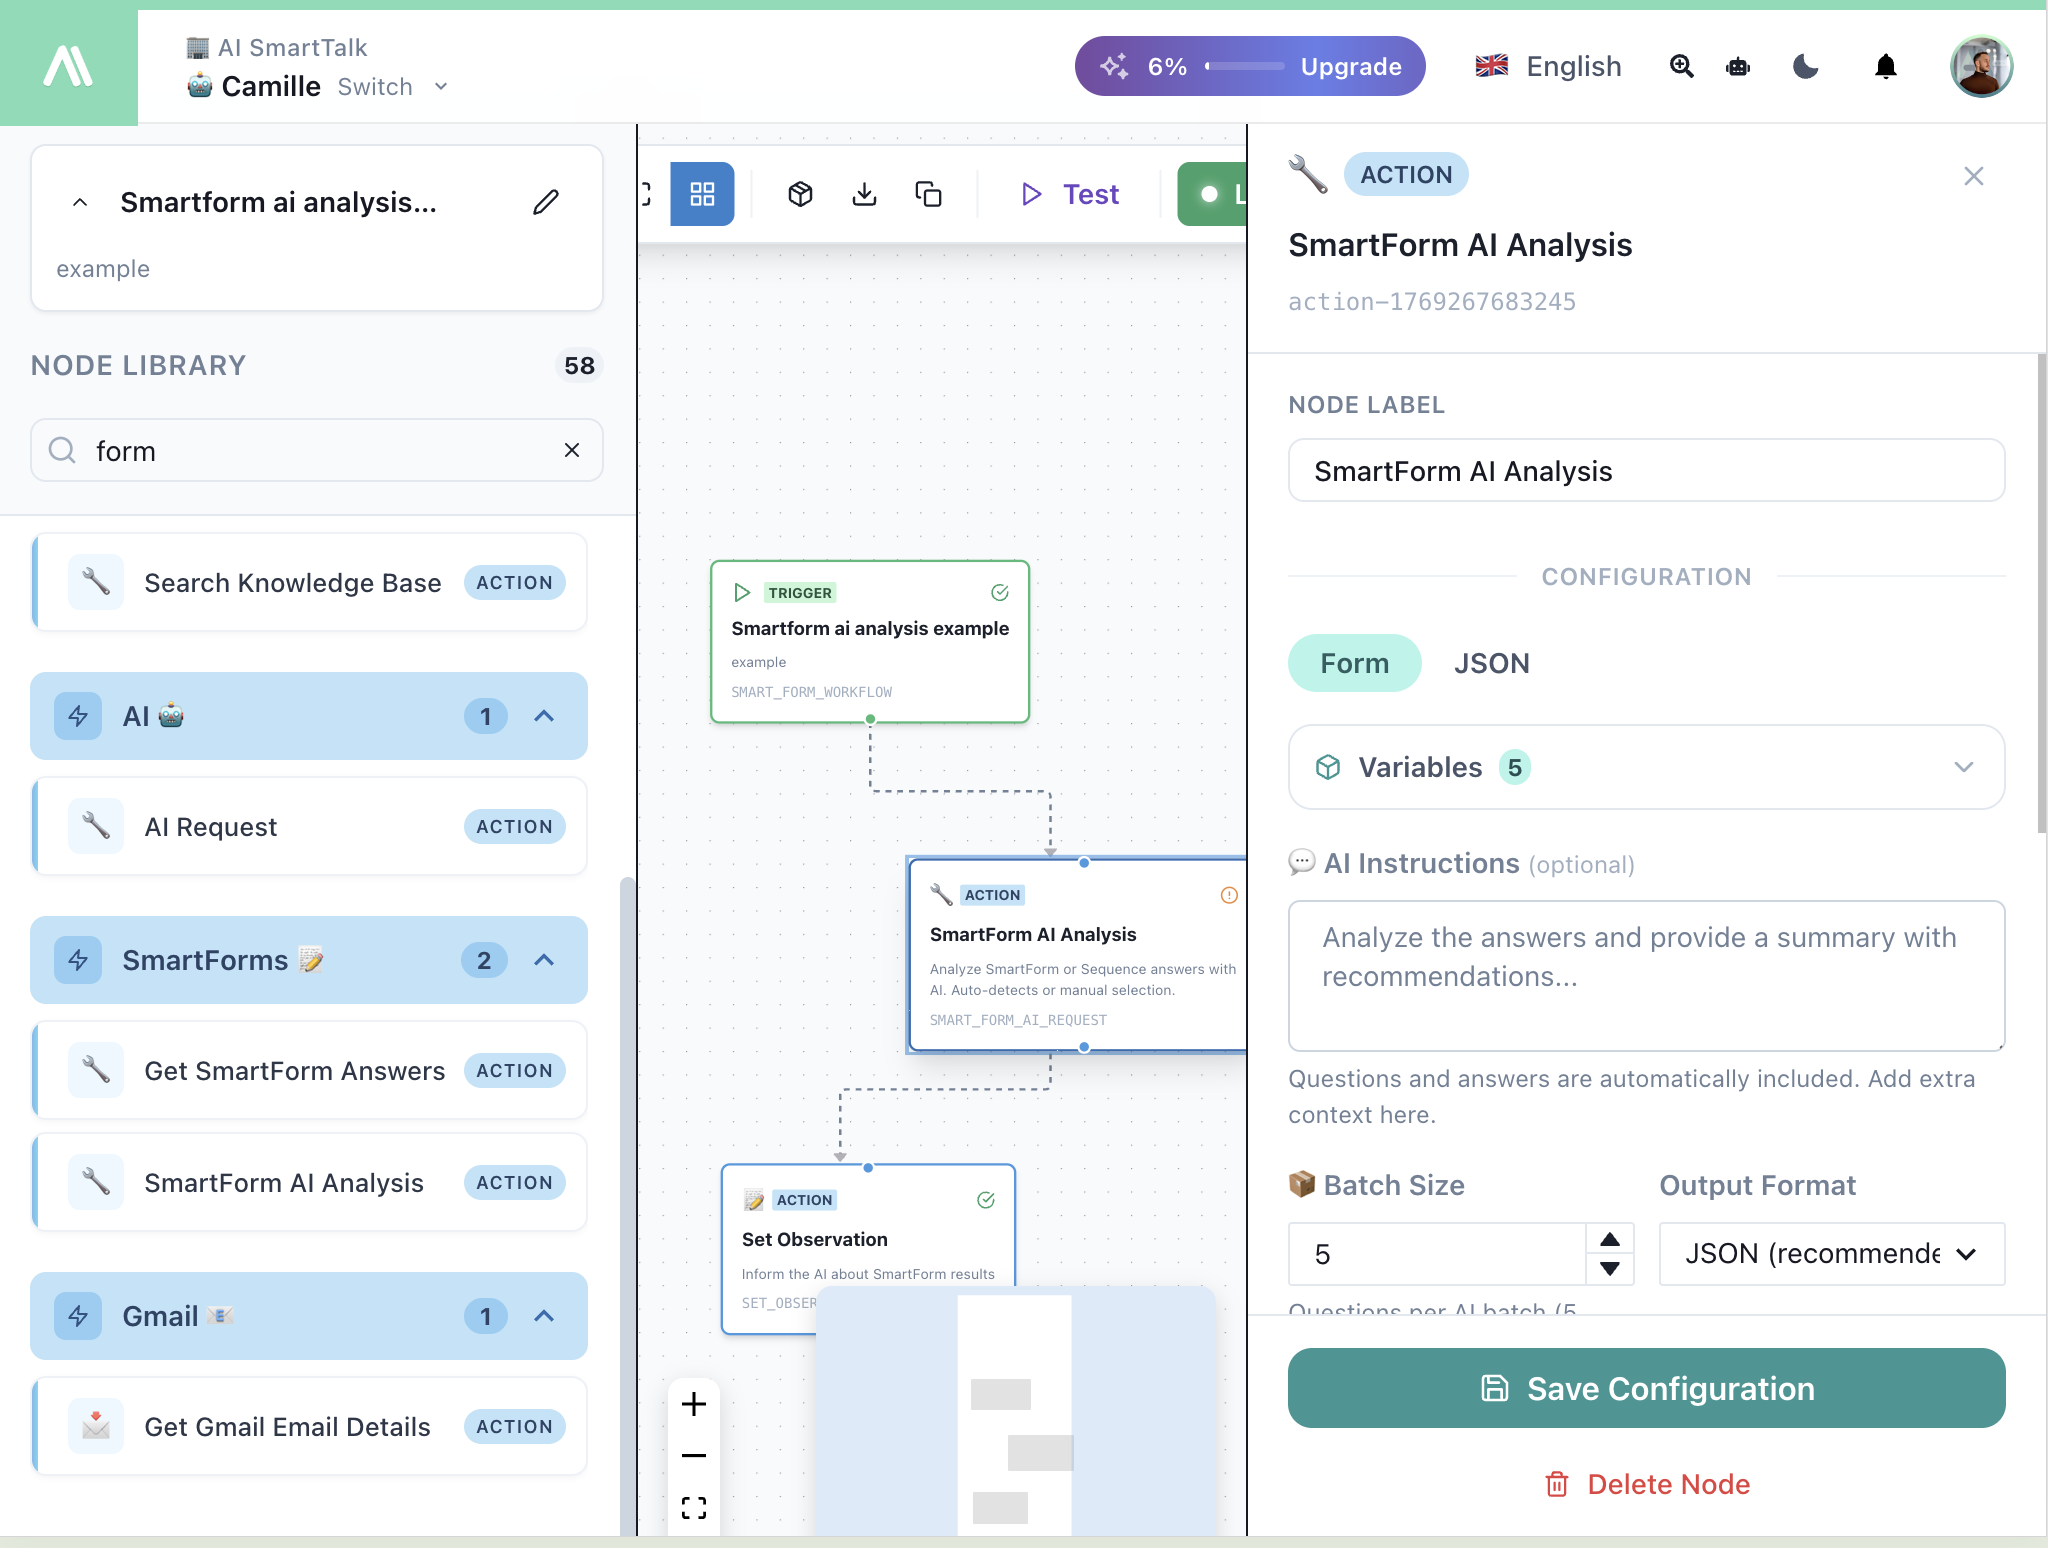The image size is (2048, 1548).
Task: Select the Form configuration tab
Action: tap(1354, 663)
